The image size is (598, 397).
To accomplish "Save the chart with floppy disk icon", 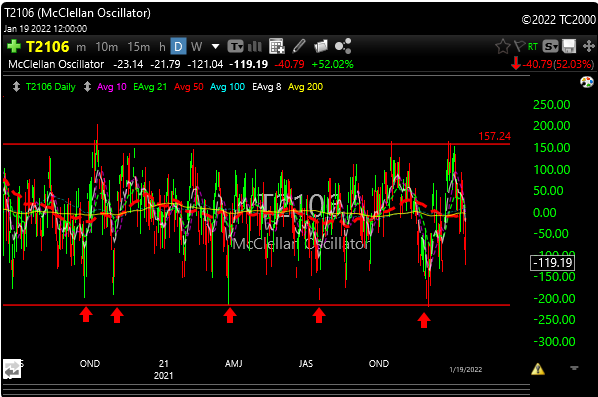I will click(x=569, y=47).
